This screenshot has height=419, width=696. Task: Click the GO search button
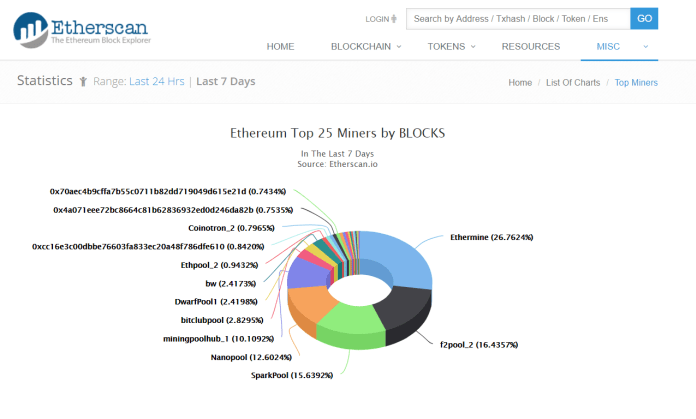point(644,19)
